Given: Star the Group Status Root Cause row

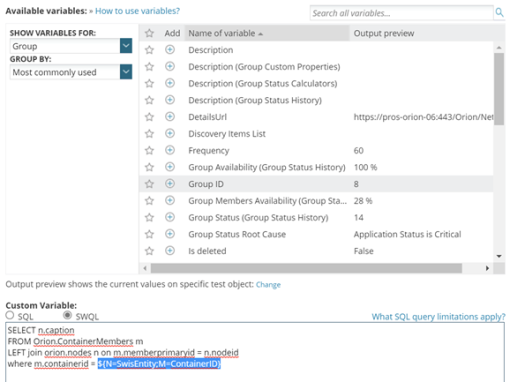Looking at the screenshot, I should pyautogui.click(x=149, y=234).
